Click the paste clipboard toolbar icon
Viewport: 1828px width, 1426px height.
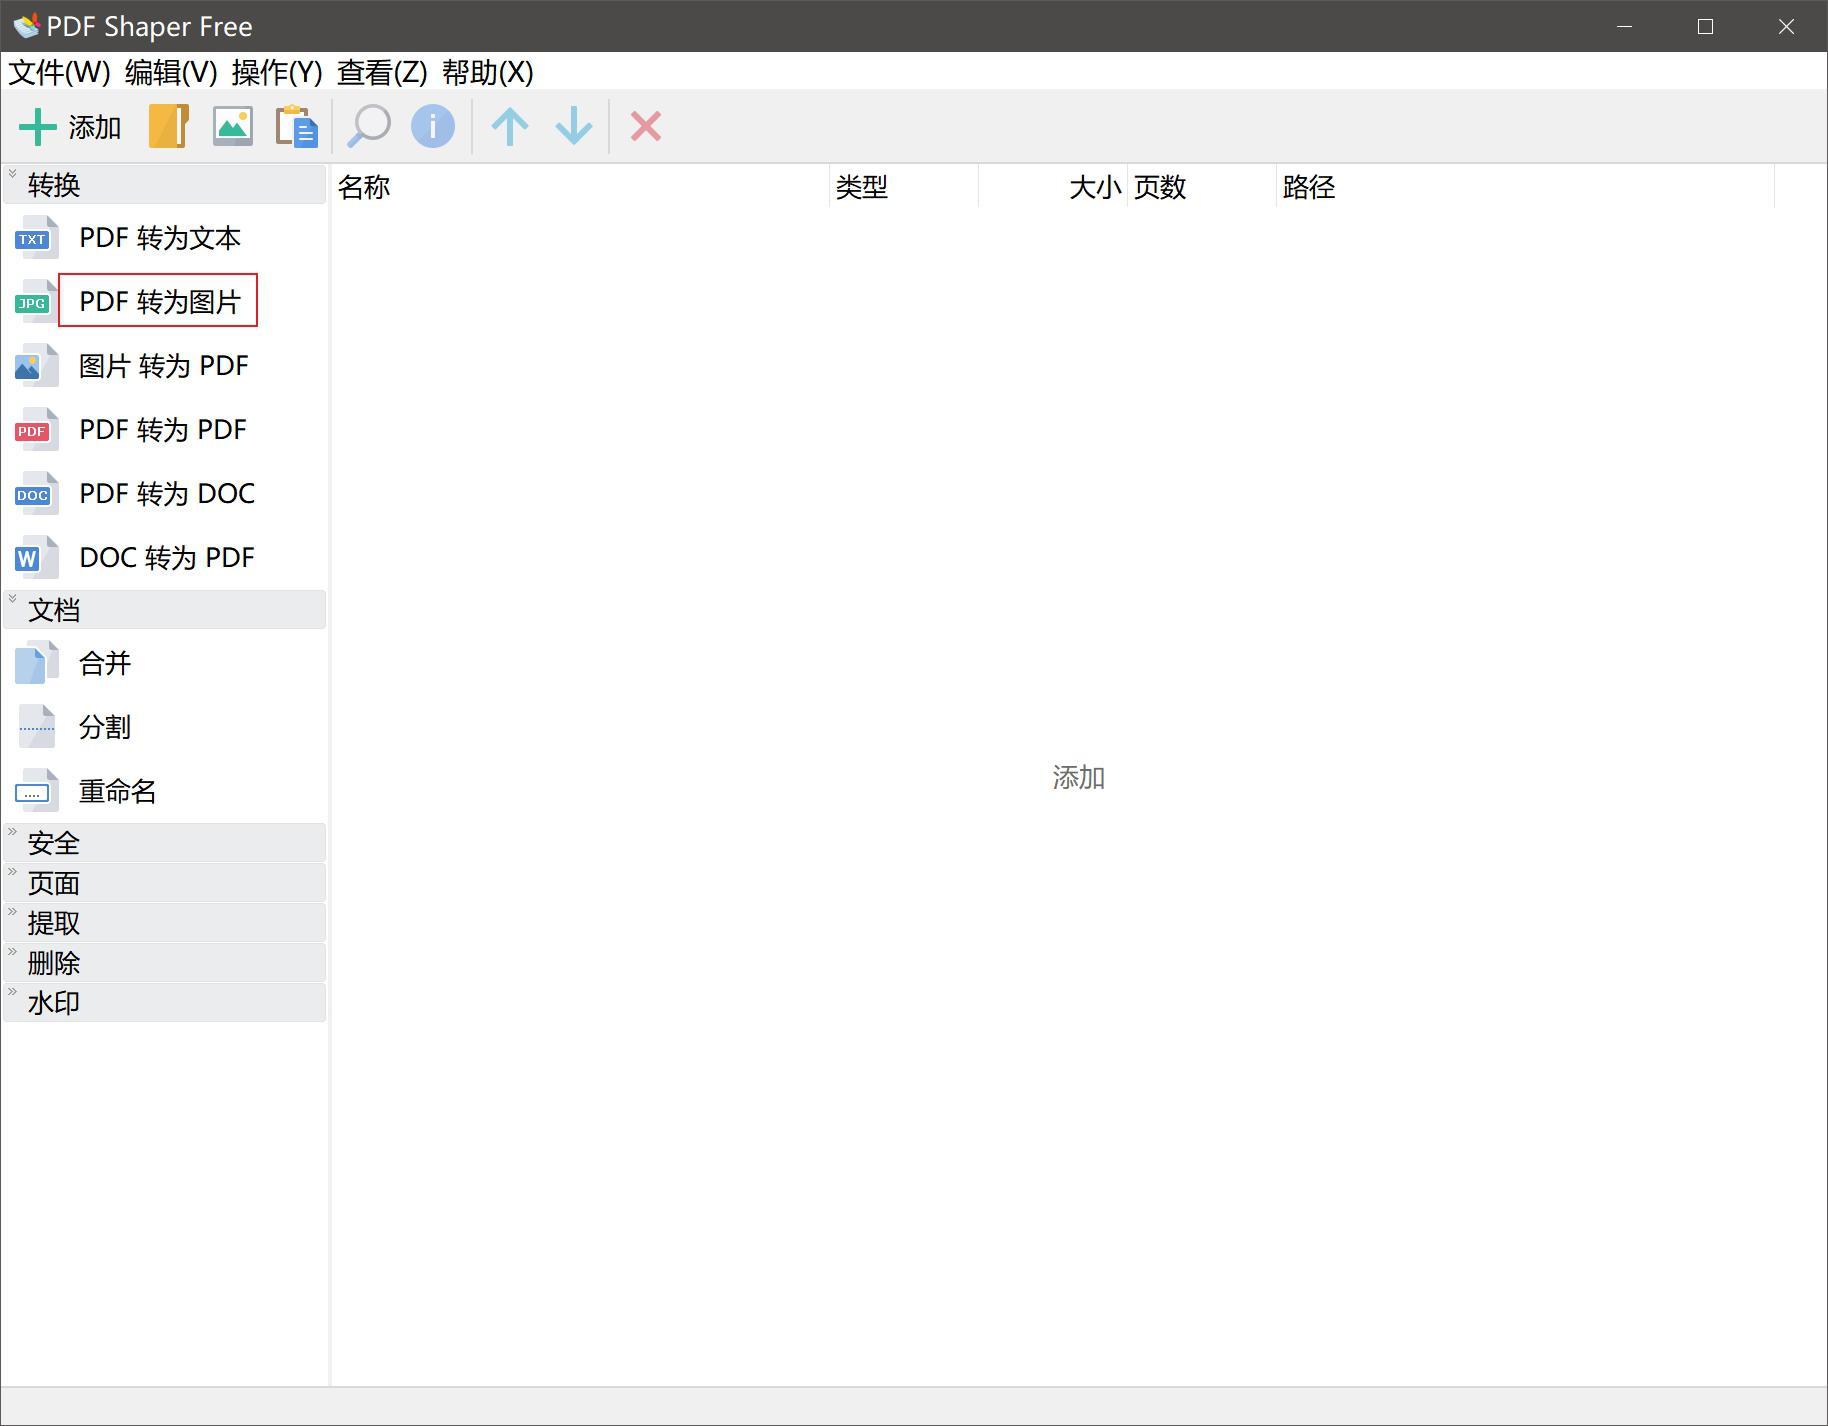[x=297, y=126]
